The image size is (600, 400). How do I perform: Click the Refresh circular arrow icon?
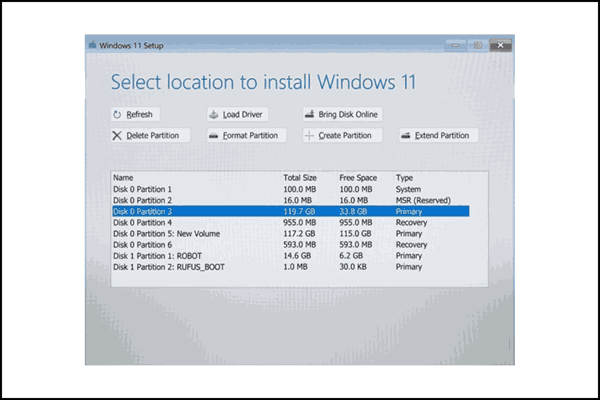pos(117,114)
